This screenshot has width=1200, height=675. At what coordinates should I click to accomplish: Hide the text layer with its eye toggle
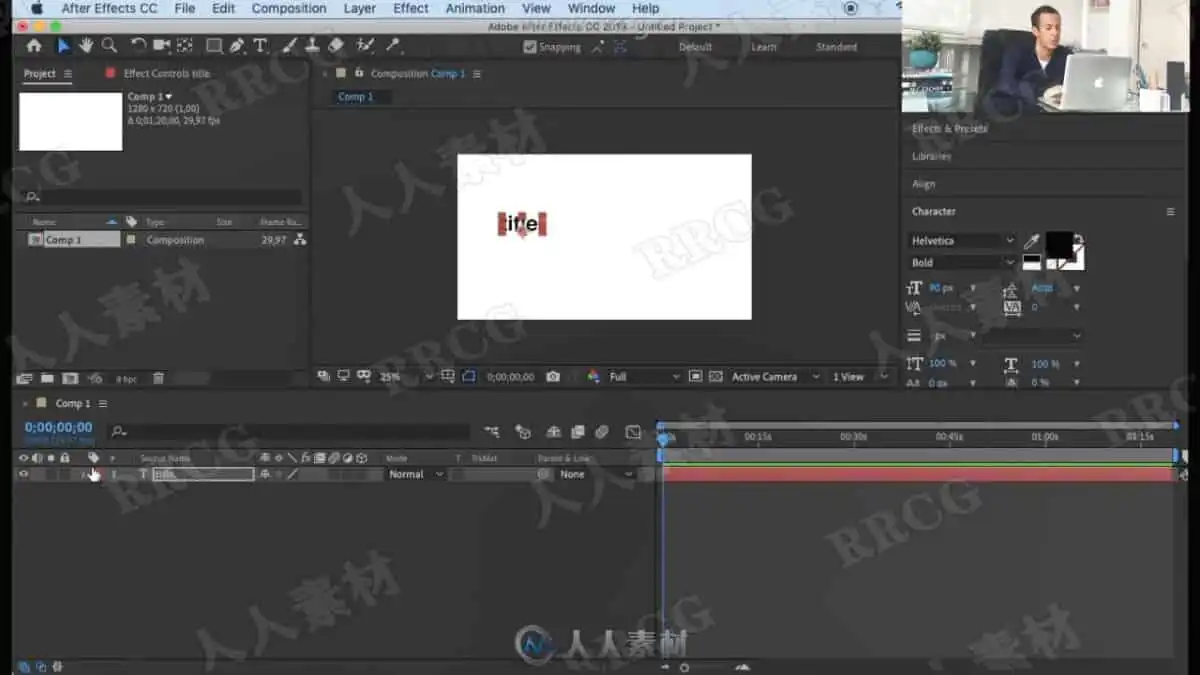tap(23, 474)
